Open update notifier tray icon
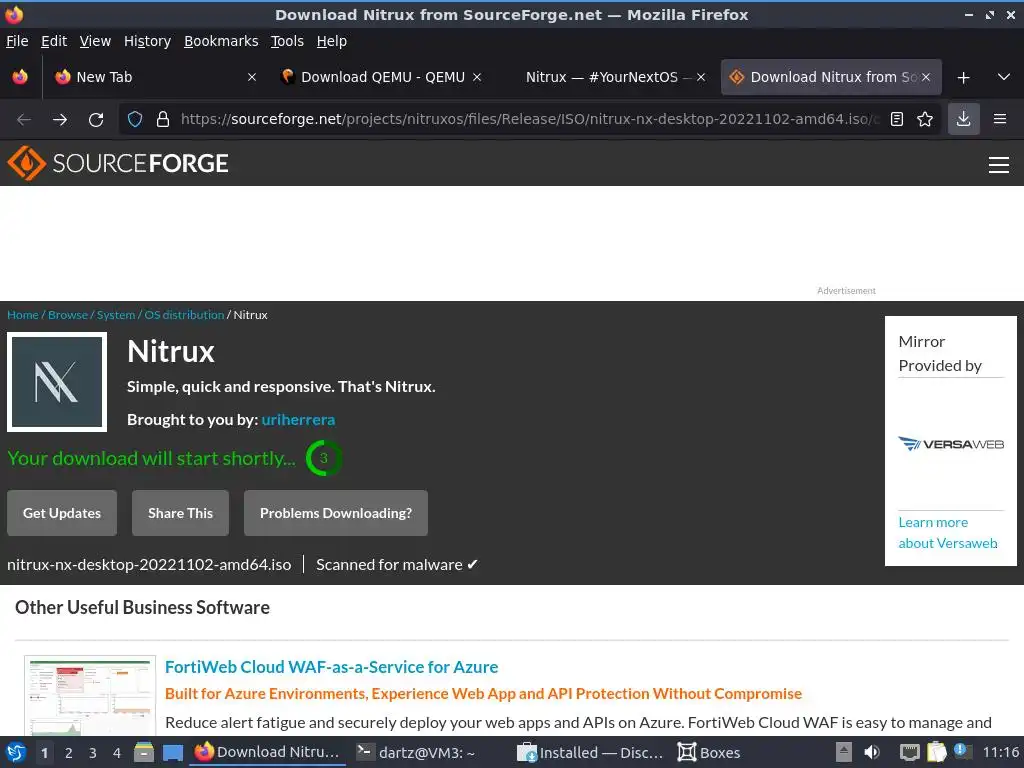 coord(963,751)
